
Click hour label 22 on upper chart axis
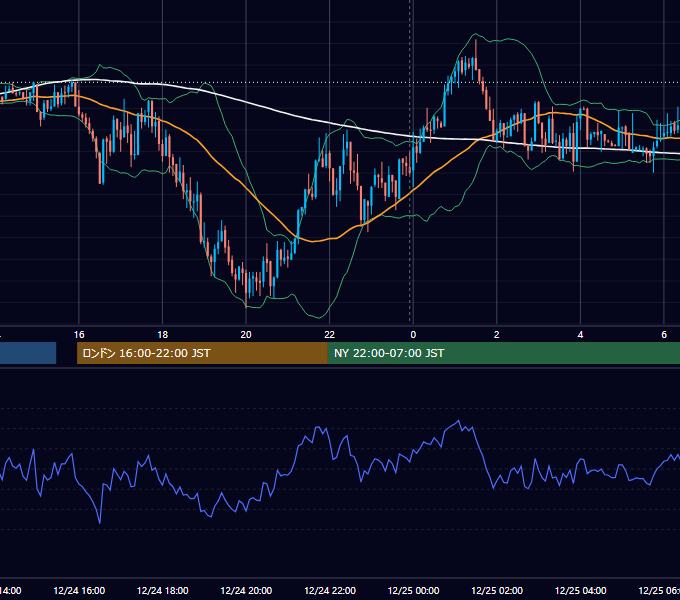[x=330, y=335]
